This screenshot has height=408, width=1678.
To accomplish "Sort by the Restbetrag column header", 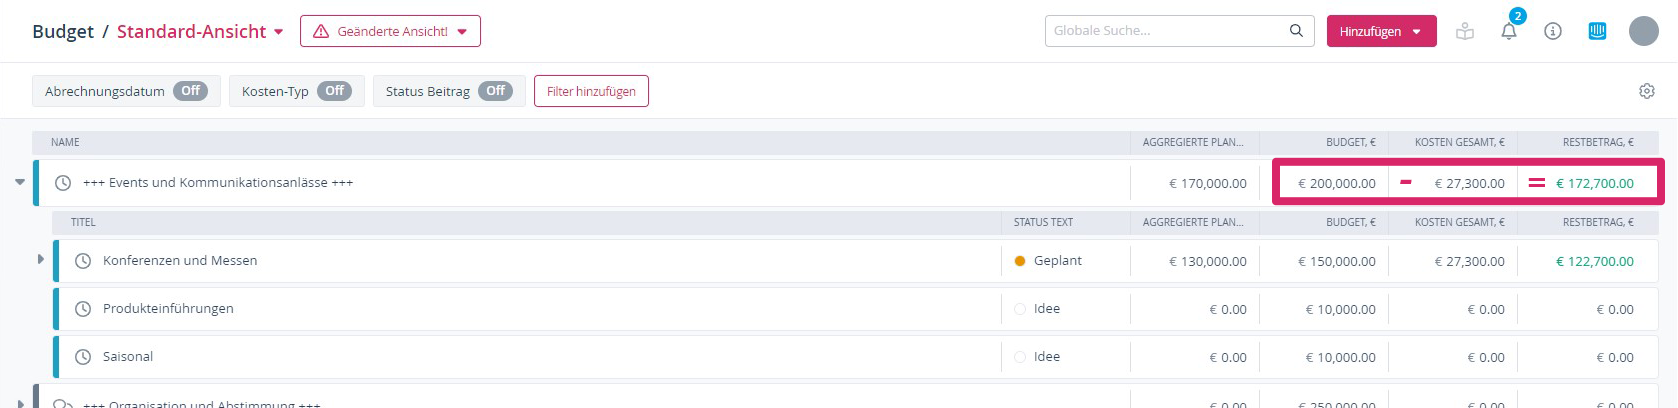I will pos(1597,142).
